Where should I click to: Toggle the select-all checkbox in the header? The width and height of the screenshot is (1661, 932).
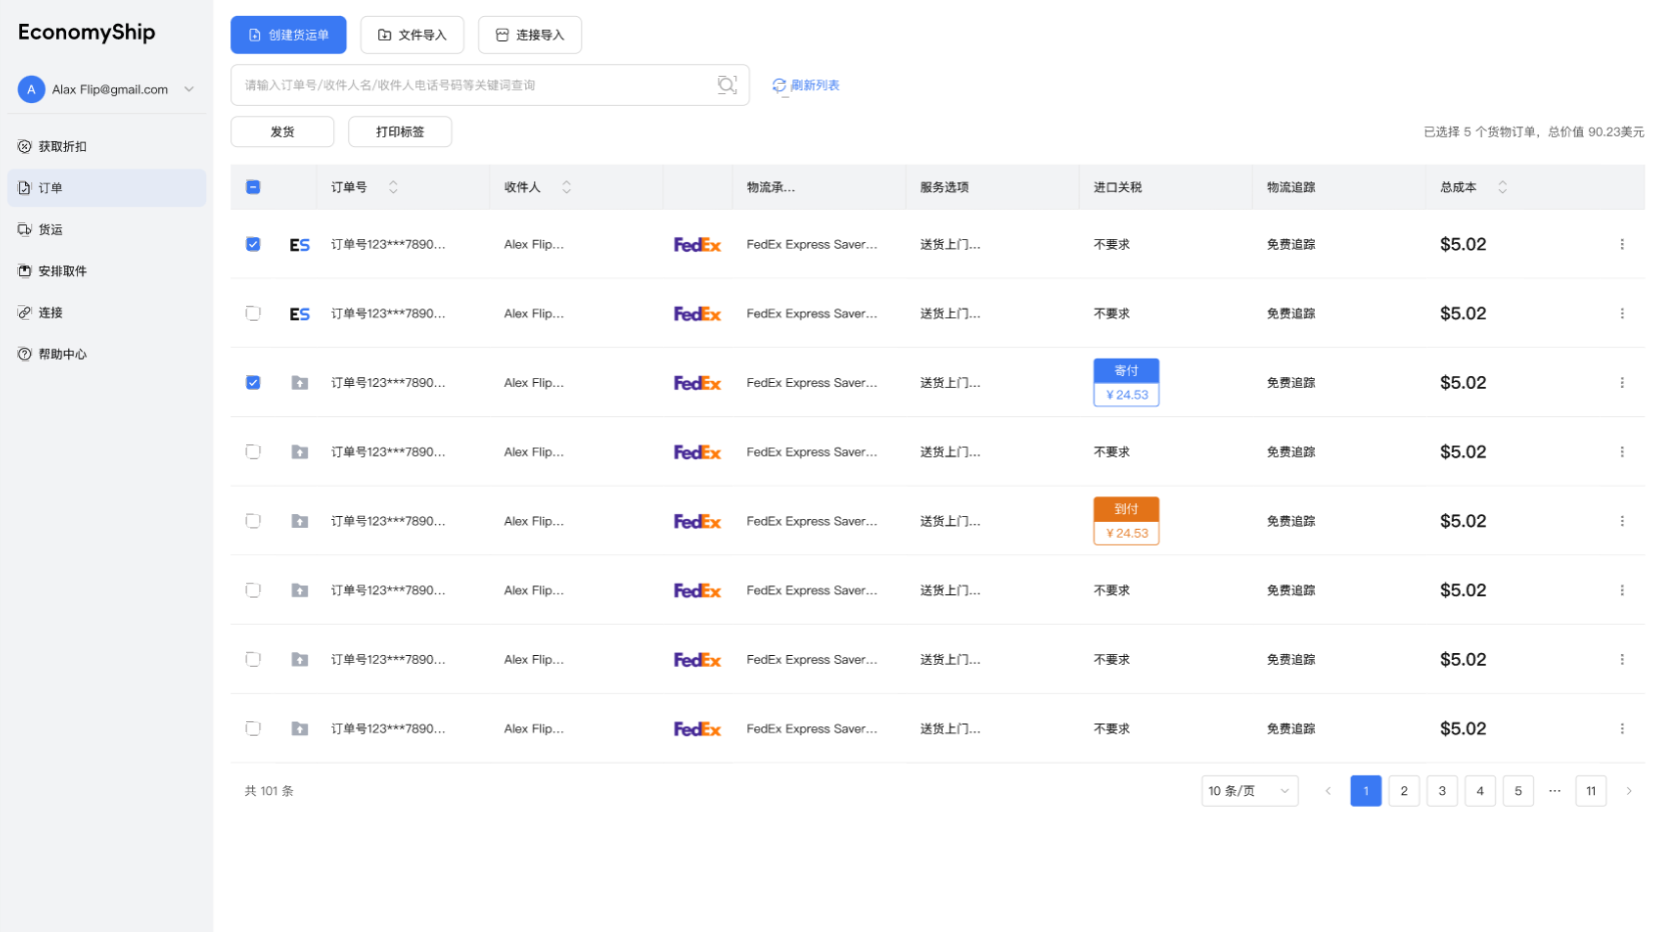click(x=253, y=187)
